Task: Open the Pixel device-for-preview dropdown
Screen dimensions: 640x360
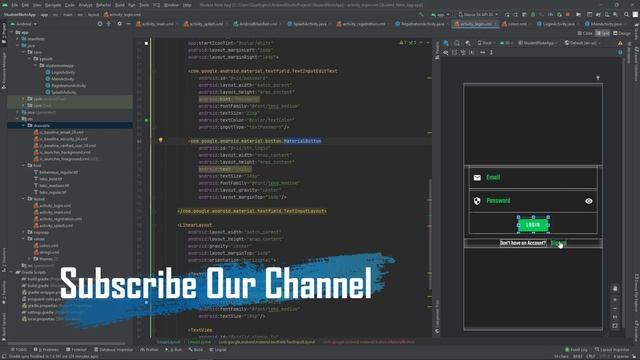Action: (x=486, y=43)
